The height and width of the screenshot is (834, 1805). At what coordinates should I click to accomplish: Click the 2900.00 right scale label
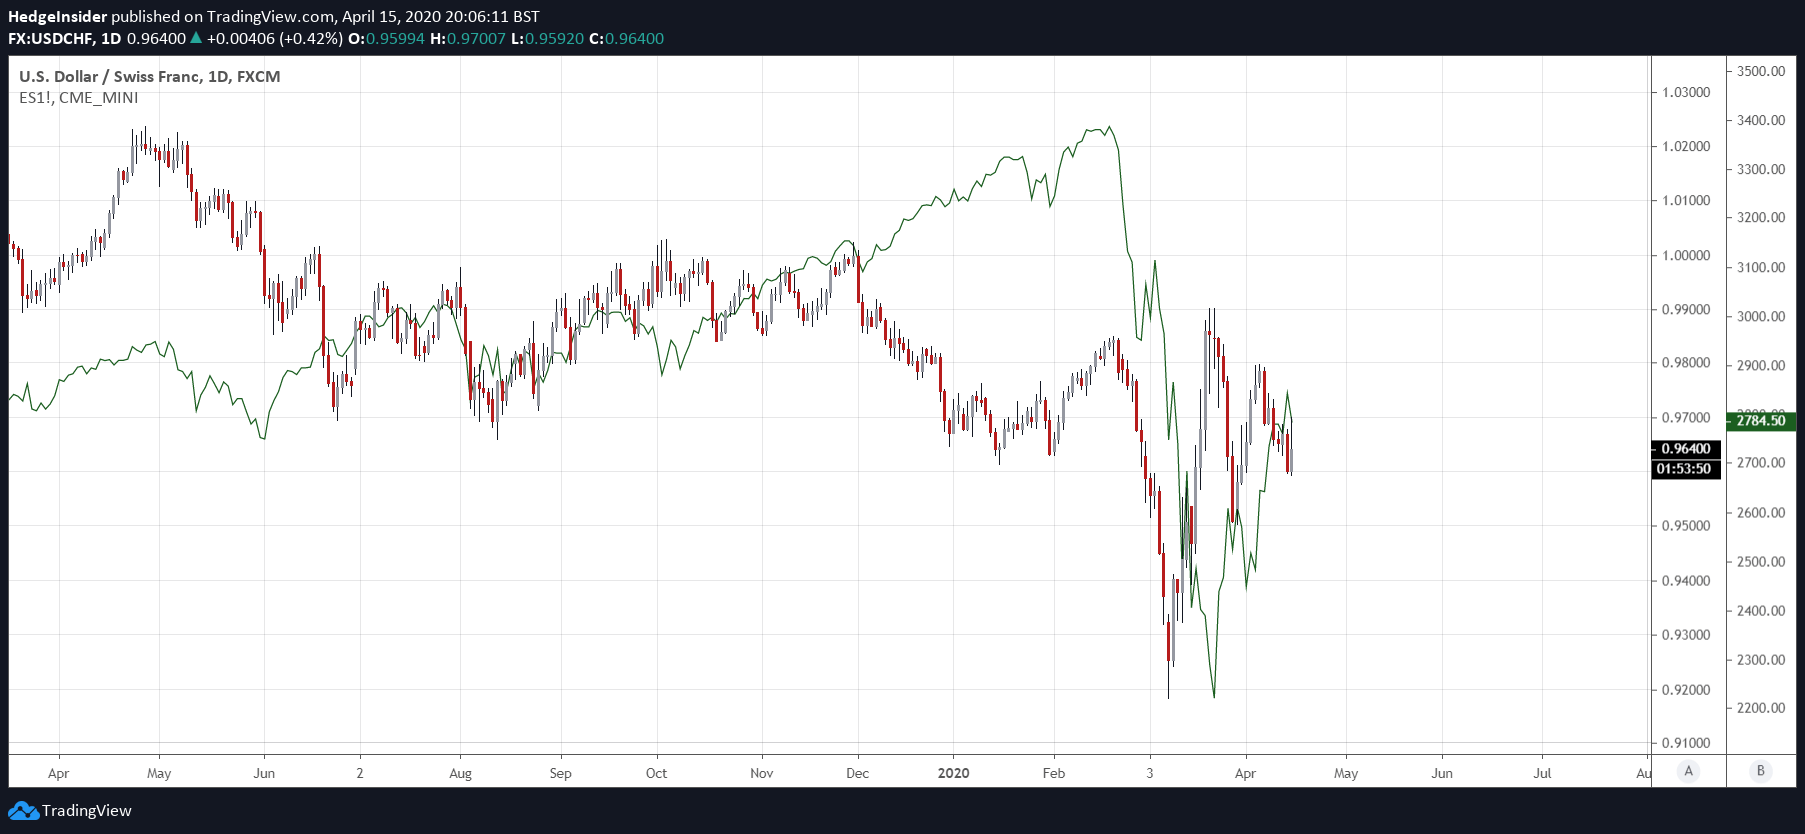tap(1761, 365)
